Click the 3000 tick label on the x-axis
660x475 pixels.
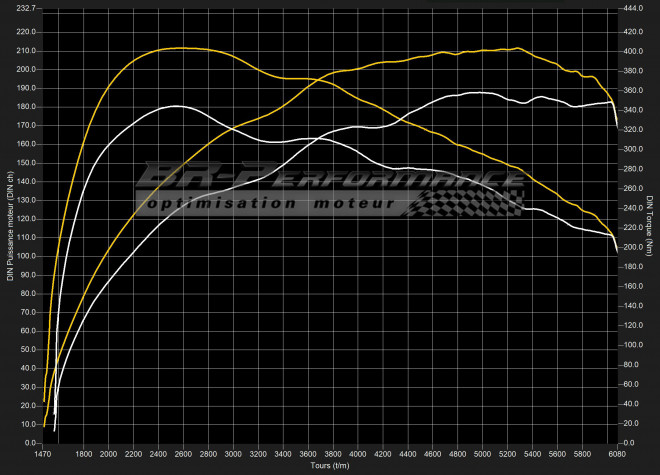point(234,454)
